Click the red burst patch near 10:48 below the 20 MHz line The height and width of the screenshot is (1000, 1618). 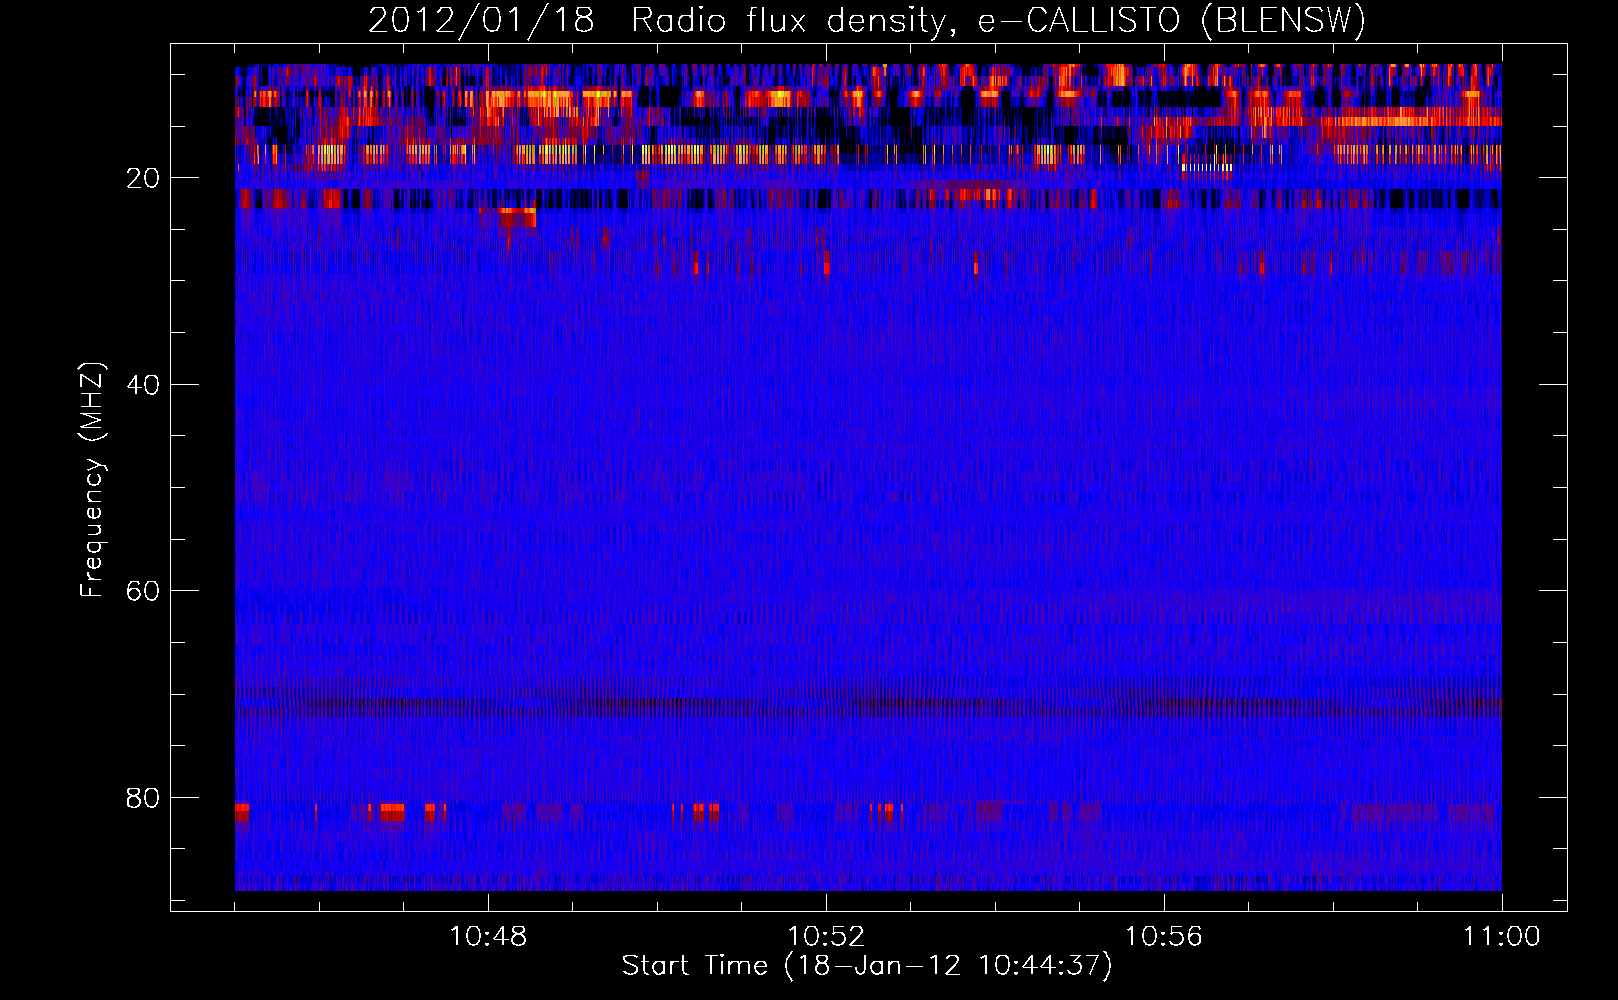(516, 217)
